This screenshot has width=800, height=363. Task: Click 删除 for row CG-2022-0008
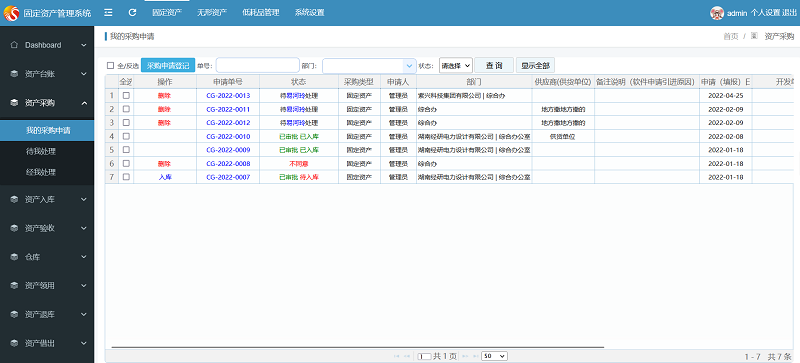click(x=164, y=163)
